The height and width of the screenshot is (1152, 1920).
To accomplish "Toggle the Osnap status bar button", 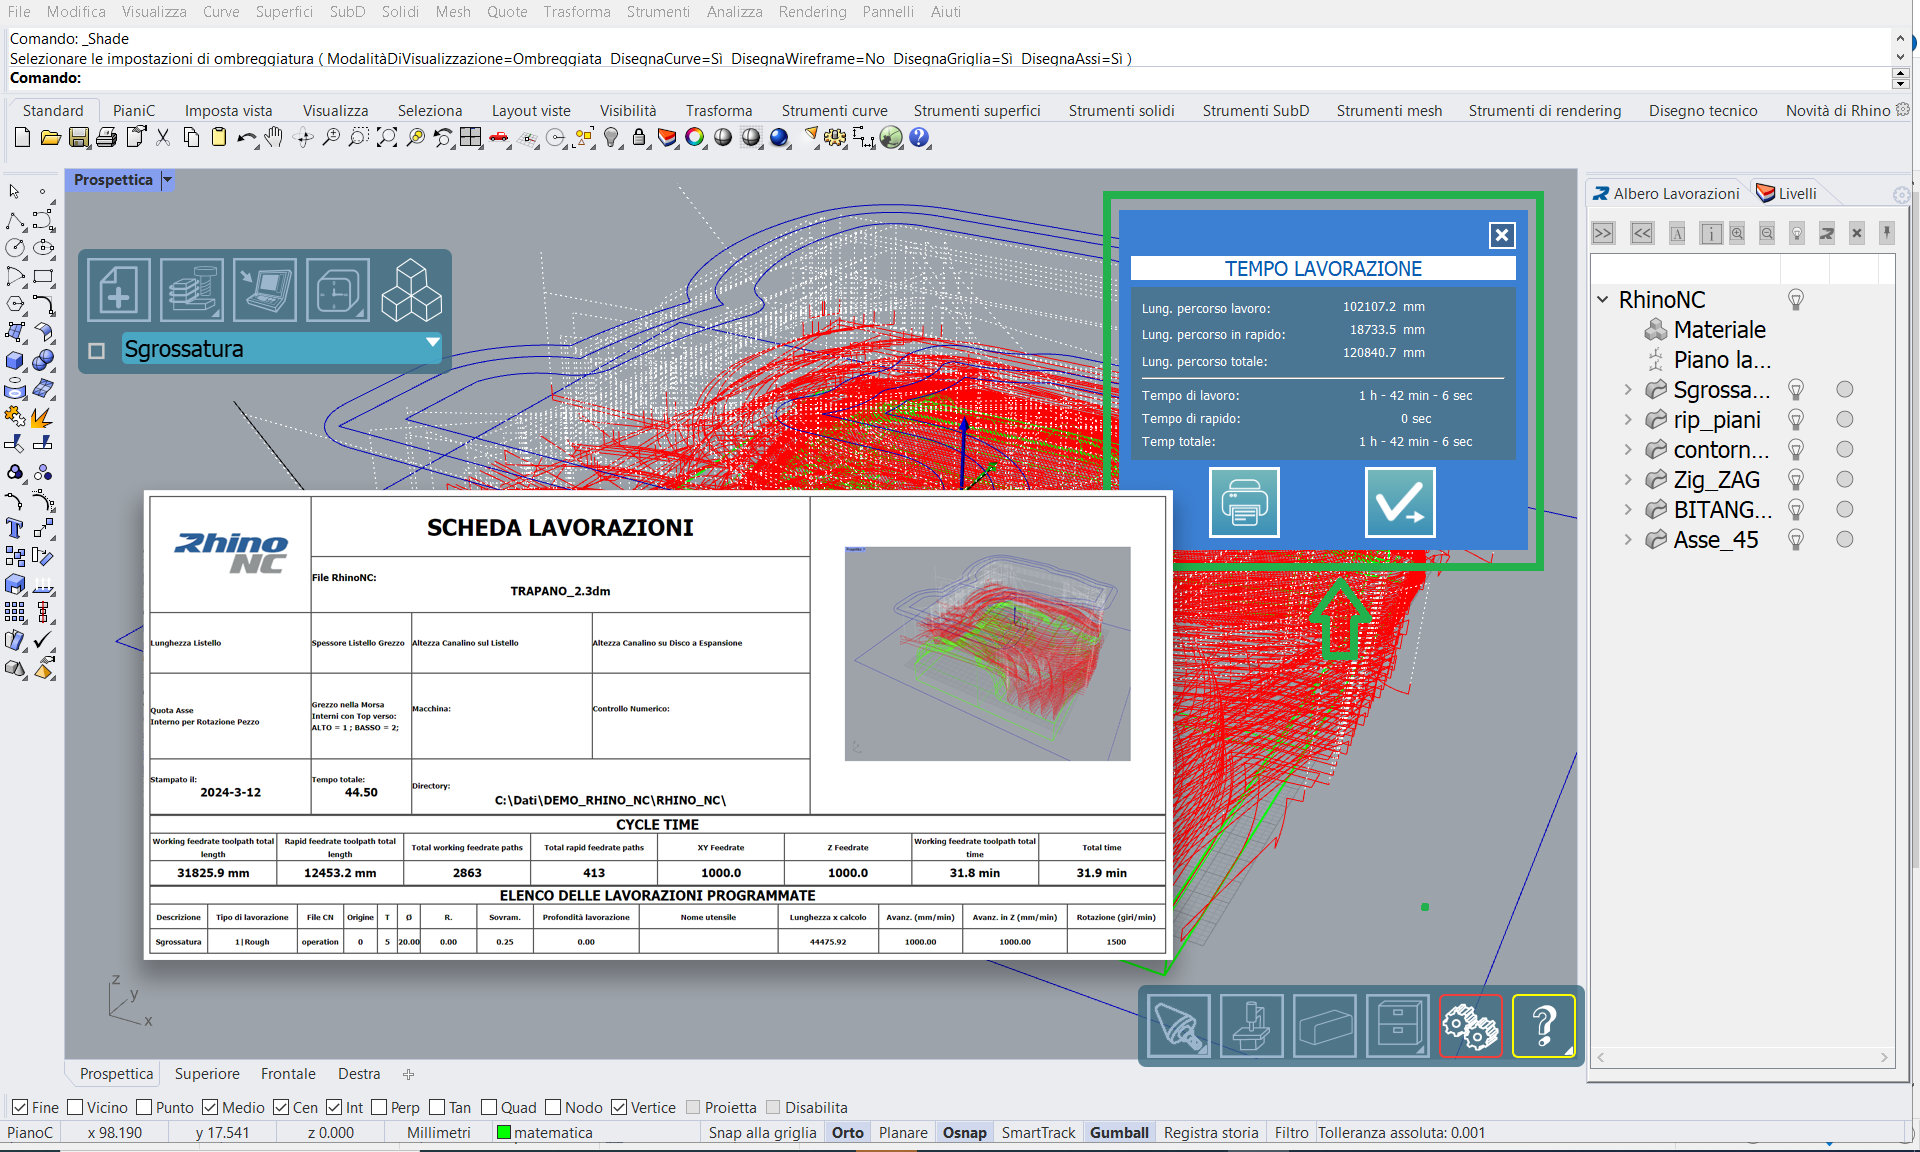I will (964, 1133).
